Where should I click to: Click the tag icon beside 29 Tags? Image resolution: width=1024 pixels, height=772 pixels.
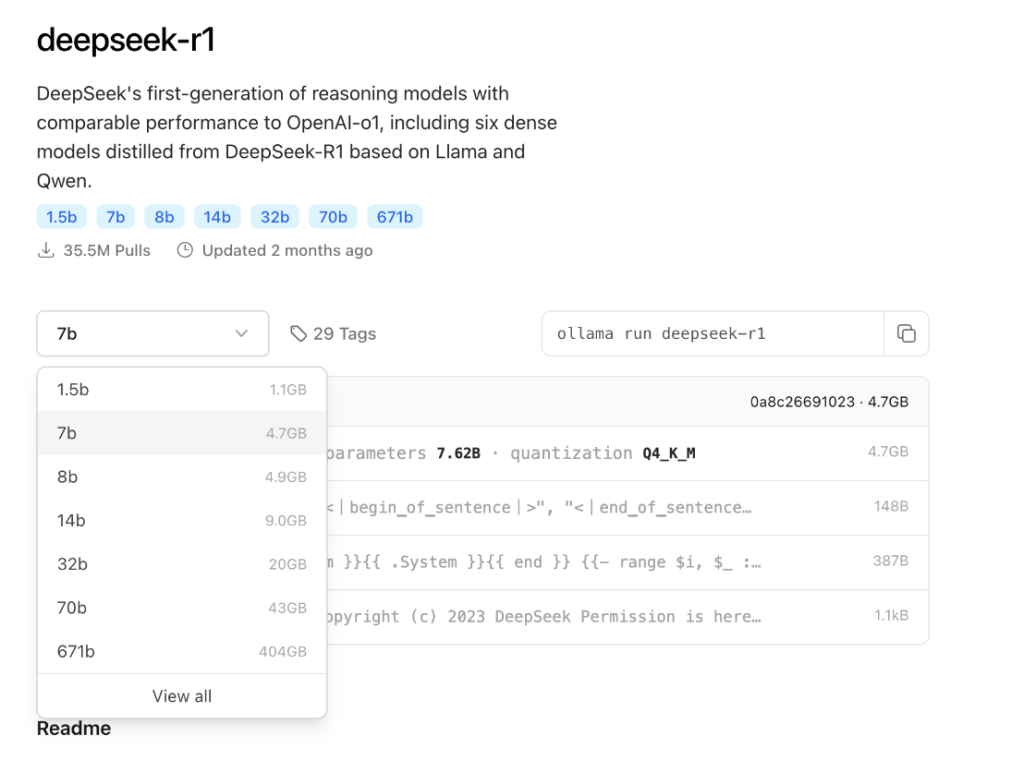298,334
